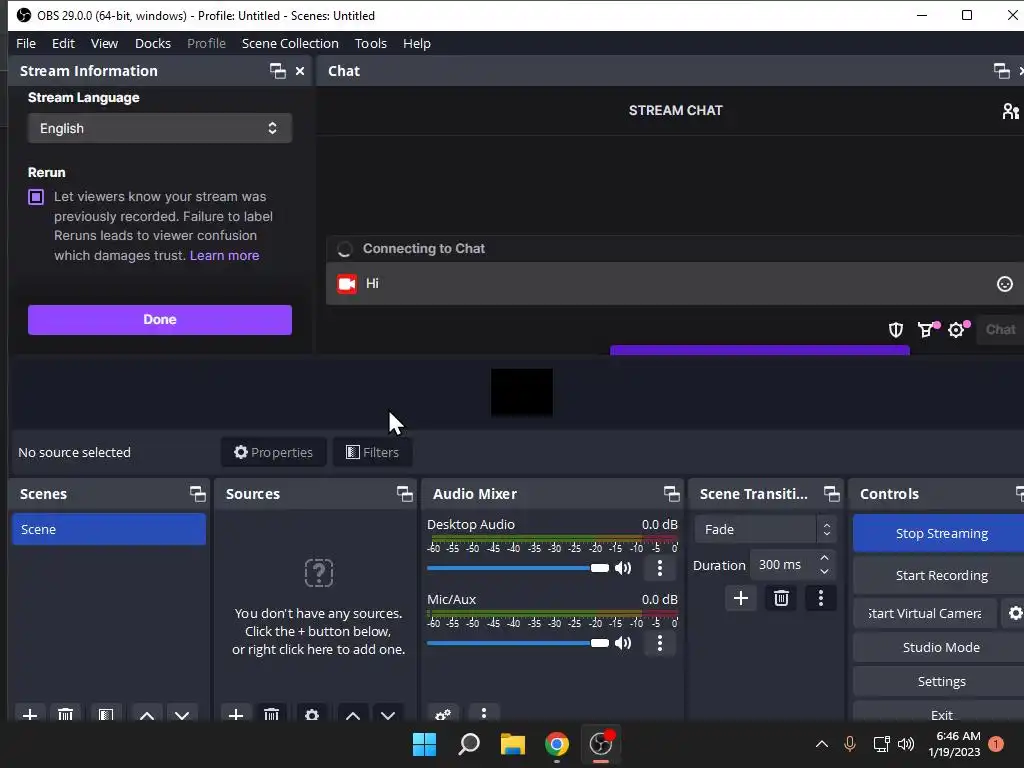Open the File menu
The height and width of the screenshot is (768, 1024).
(26, 43)
